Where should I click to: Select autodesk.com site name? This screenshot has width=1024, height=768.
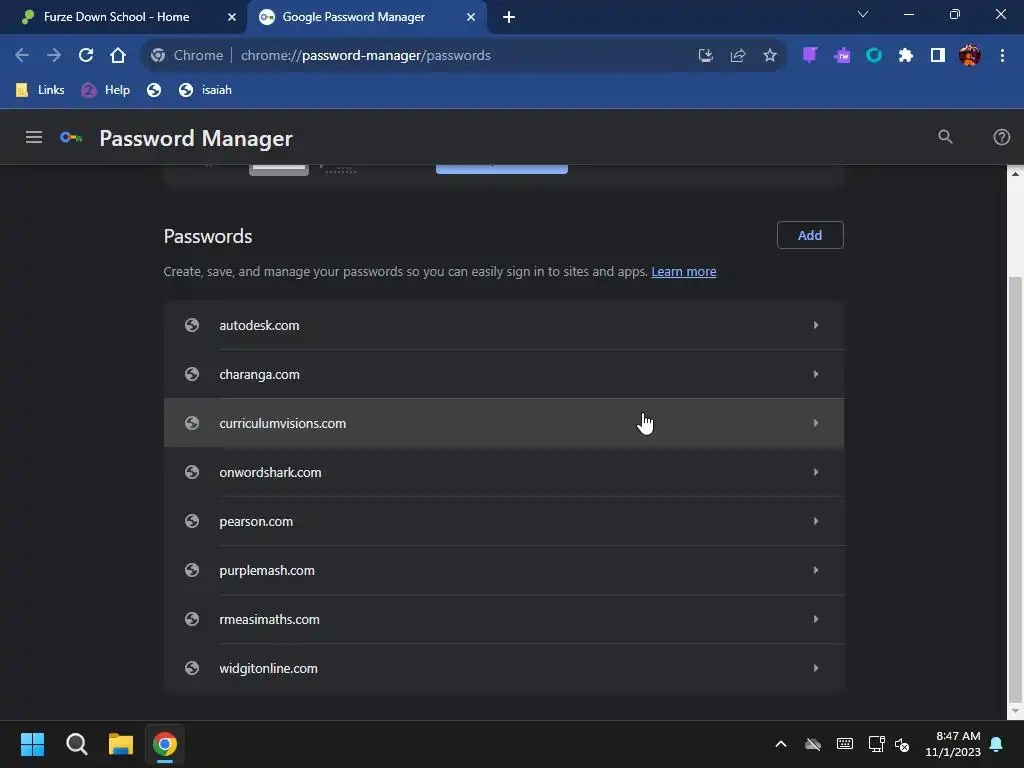coord(259,325)
